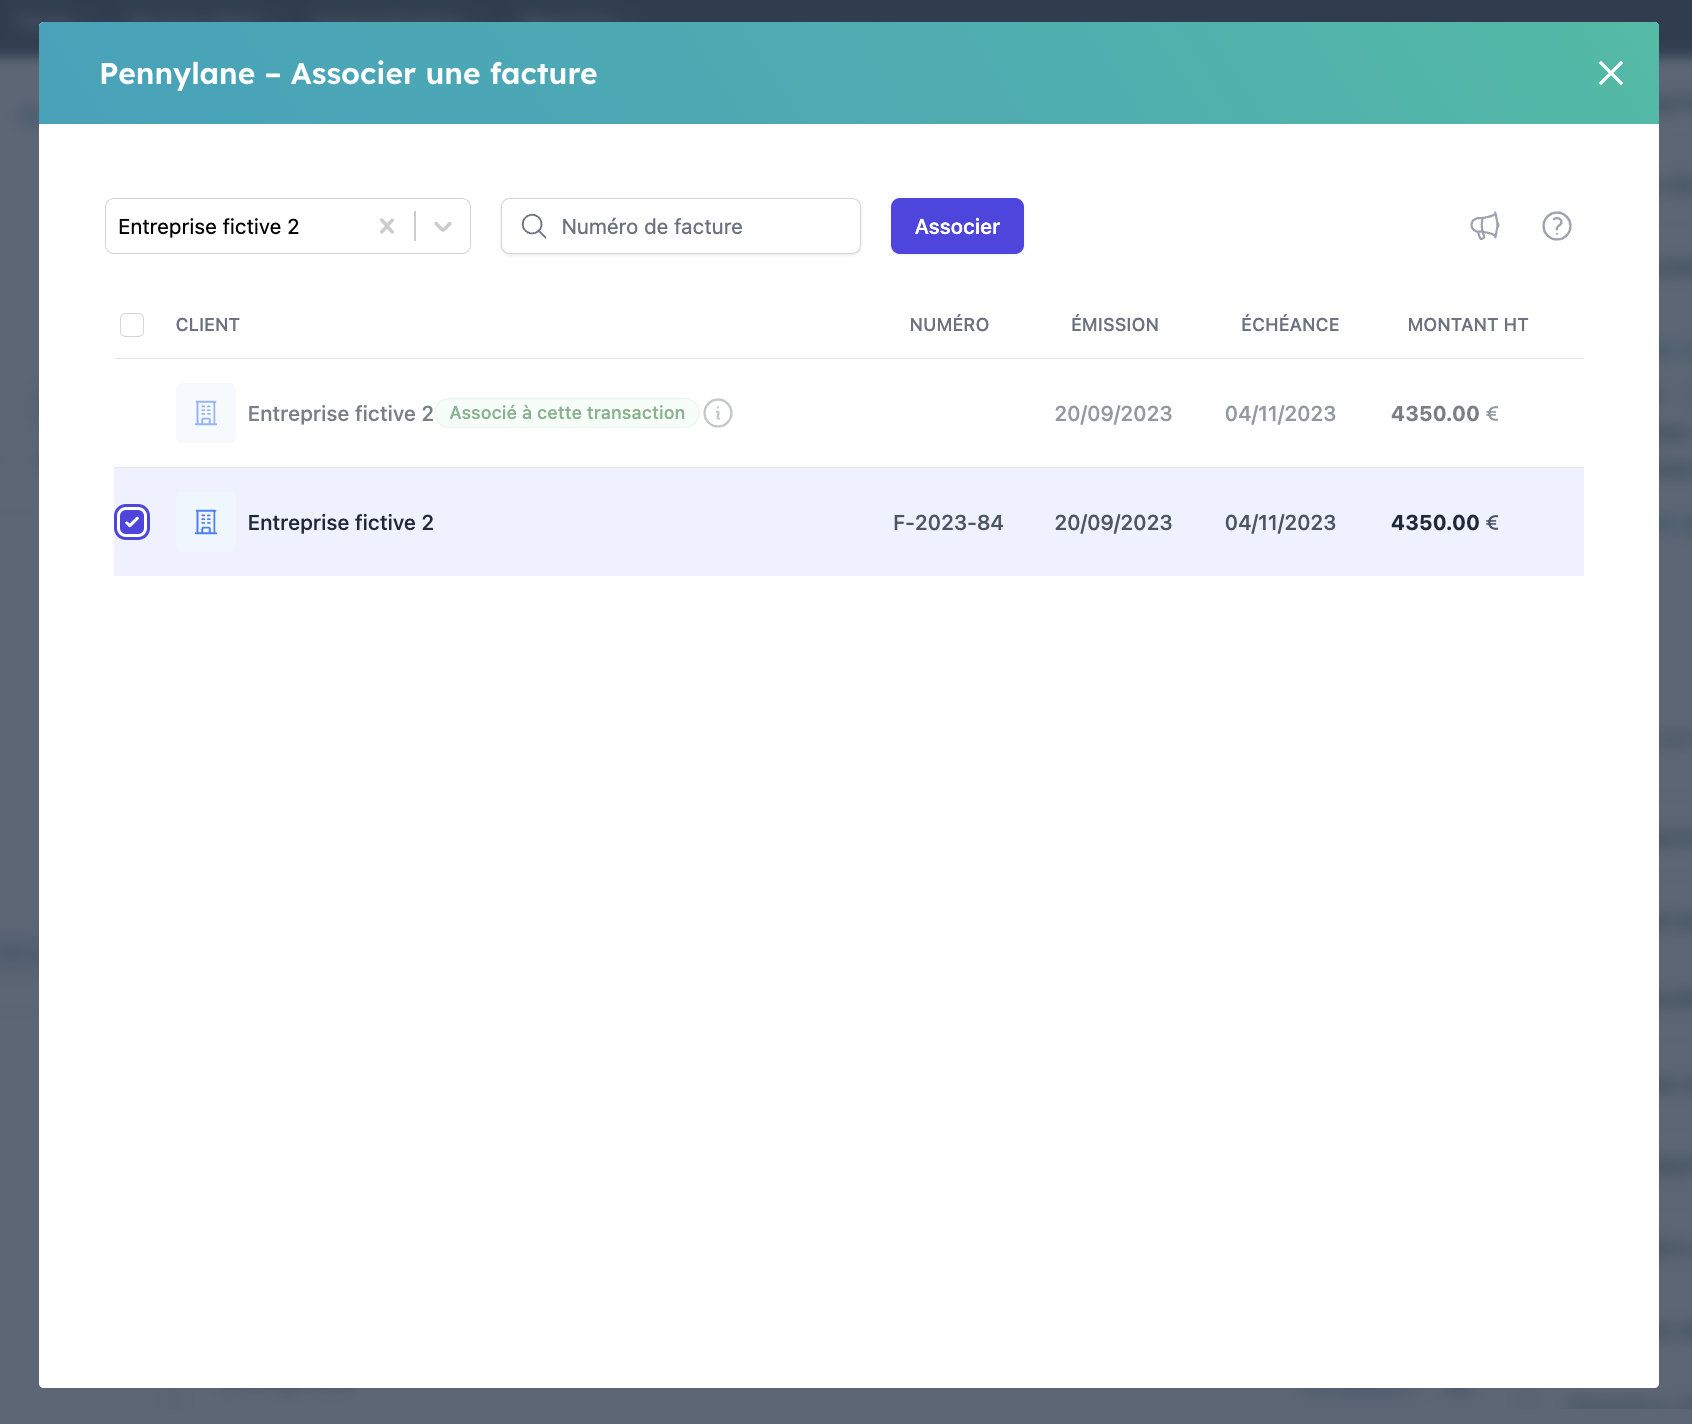This screenshot has height=1424, width=1692.
Task: Click due date in the associated invoice row
Action: point(1280,414)
